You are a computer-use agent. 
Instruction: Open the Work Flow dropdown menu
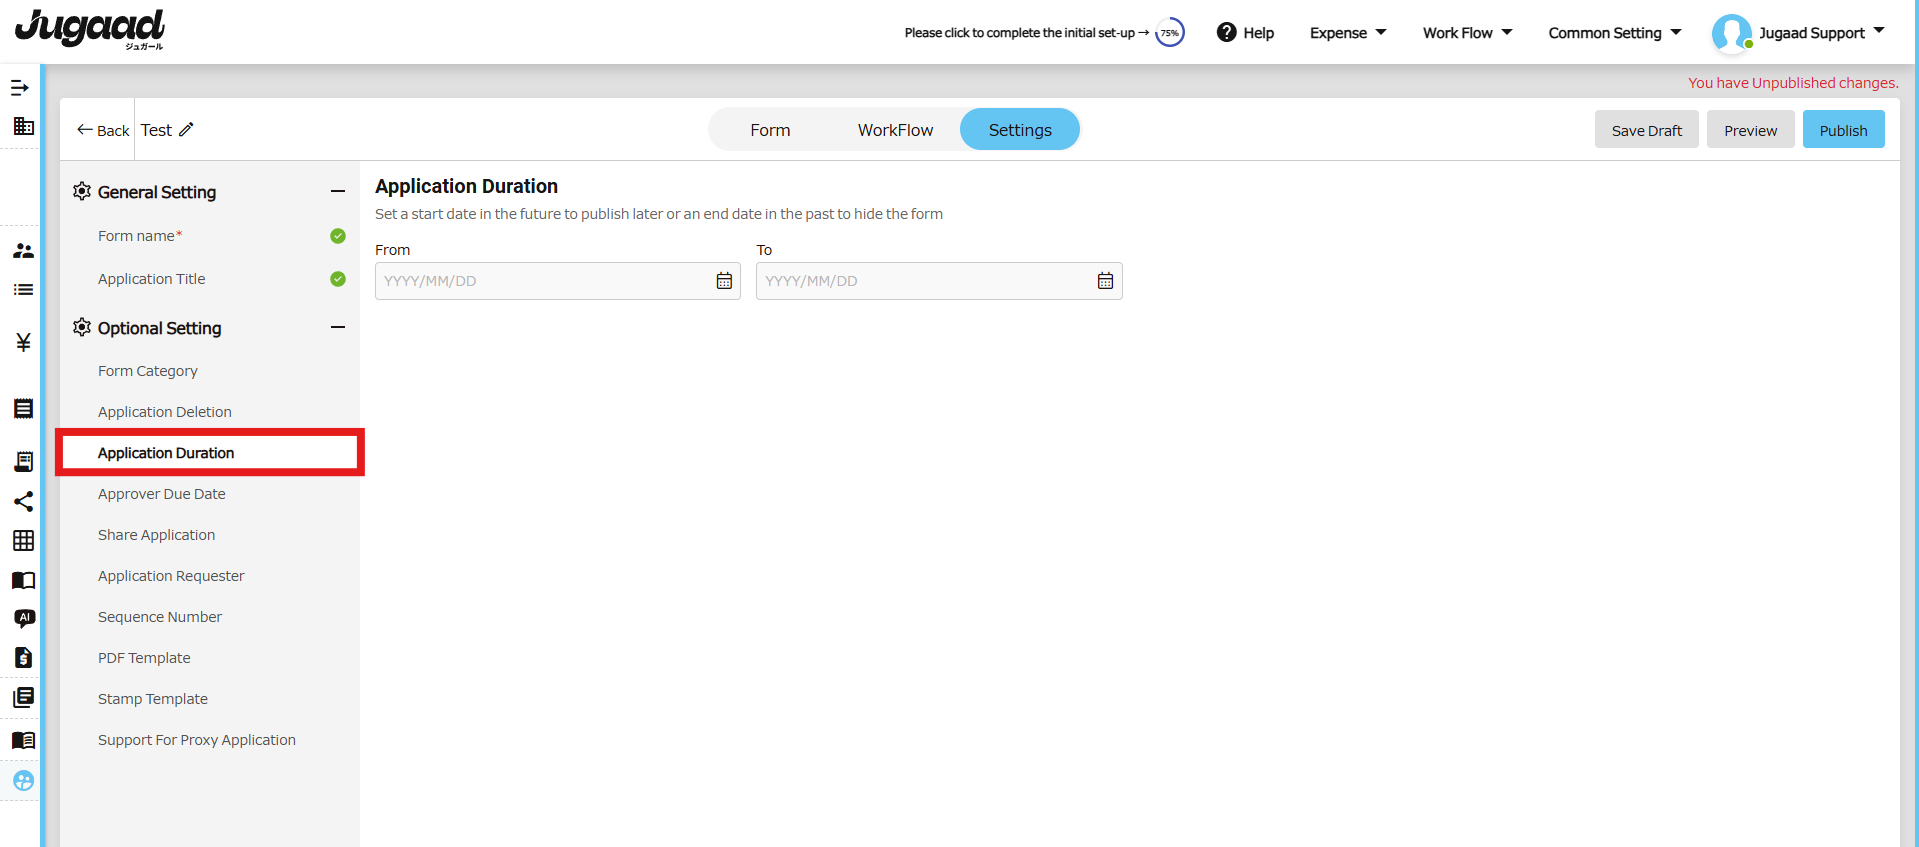[x=1467, y=33]
